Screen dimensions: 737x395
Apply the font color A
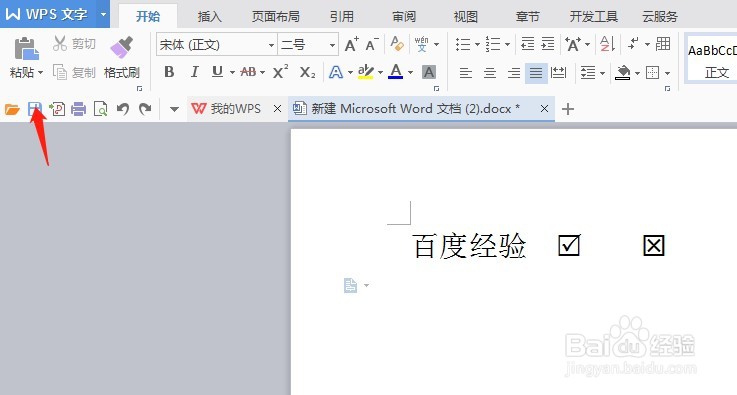(396, 72)
